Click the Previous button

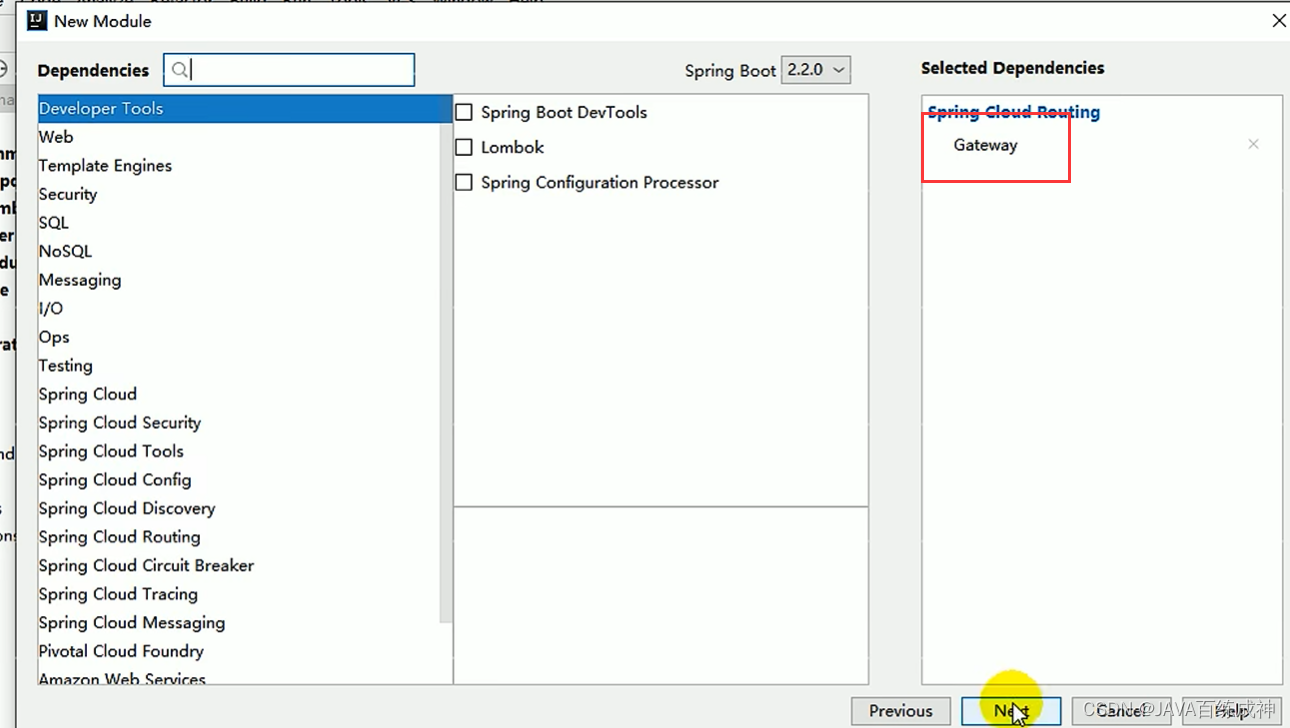point(900,711)
